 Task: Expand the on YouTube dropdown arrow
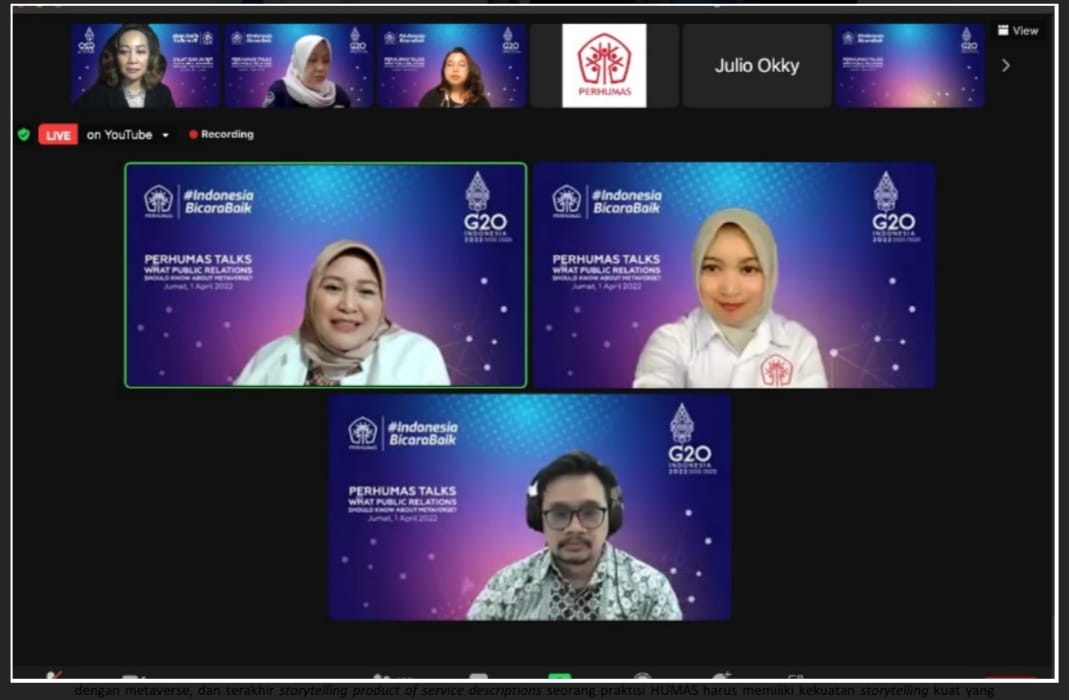[165, 135]
